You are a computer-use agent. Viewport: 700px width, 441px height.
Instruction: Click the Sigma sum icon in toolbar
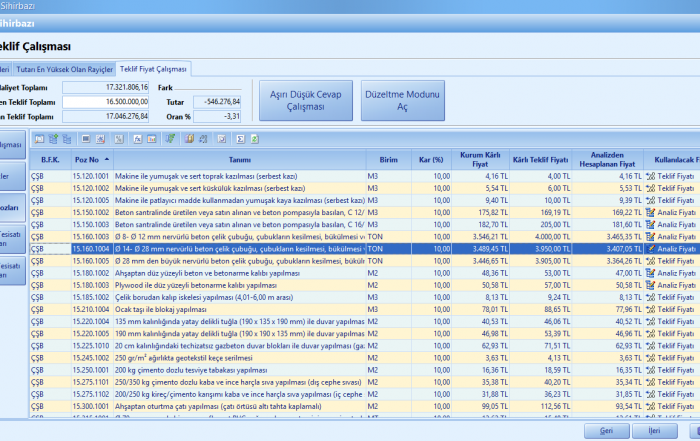click(240, 139)
